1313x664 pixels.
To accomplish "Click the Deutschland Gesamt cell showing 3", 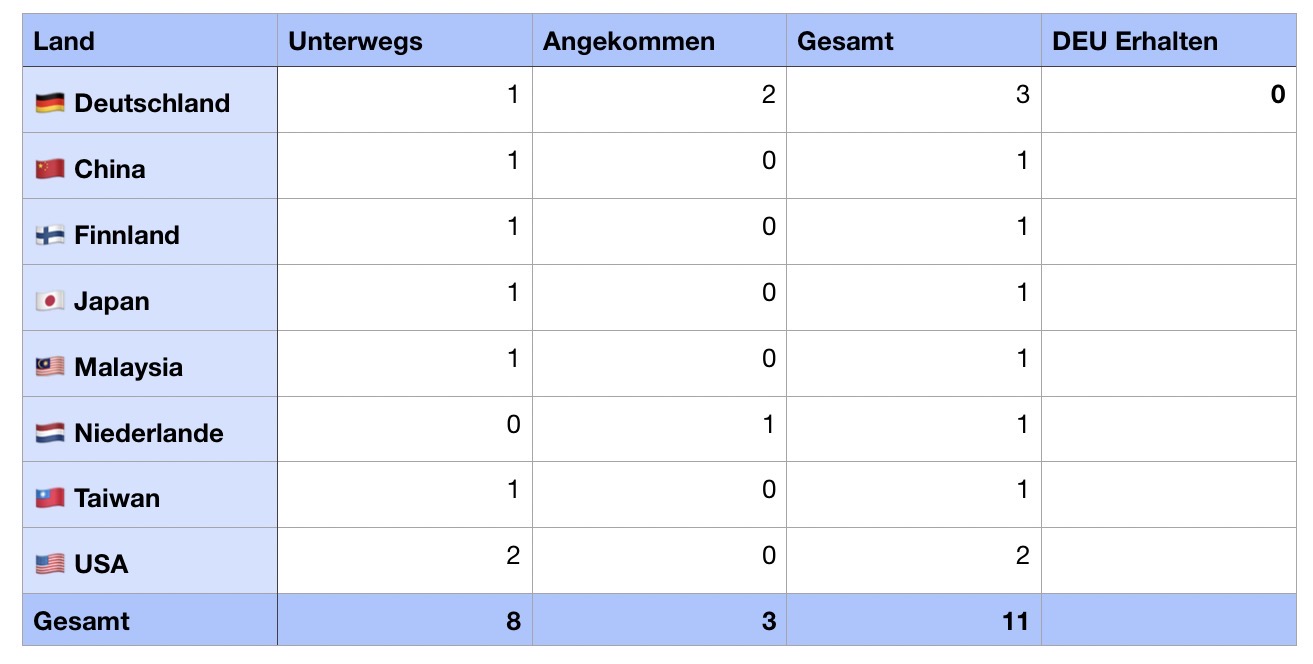I will pyautogui.click(x=913, y=99).
